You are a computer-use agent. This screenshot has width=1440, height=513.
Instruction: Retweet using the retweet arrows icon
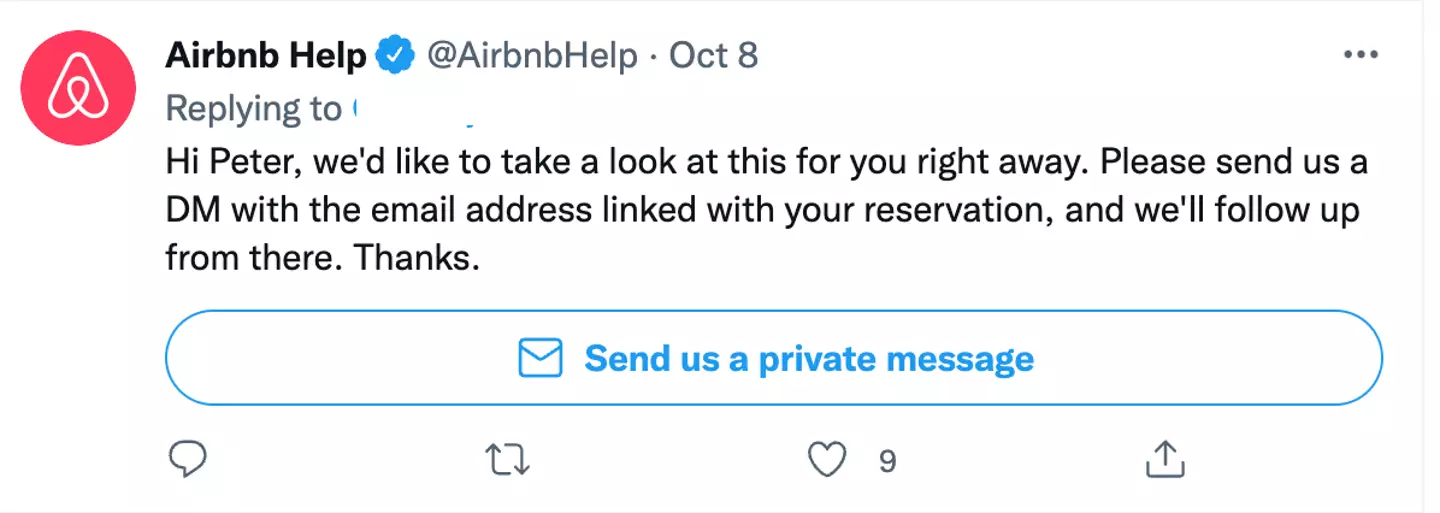click(x=507, y=460)
